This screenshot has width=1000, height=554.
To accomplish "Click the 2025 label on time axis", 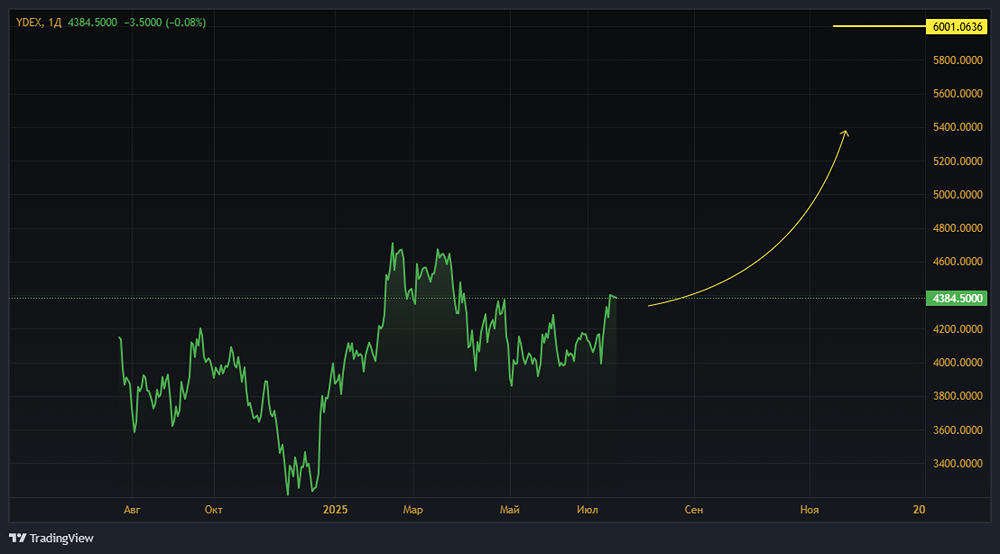I will tap(335, 510).
